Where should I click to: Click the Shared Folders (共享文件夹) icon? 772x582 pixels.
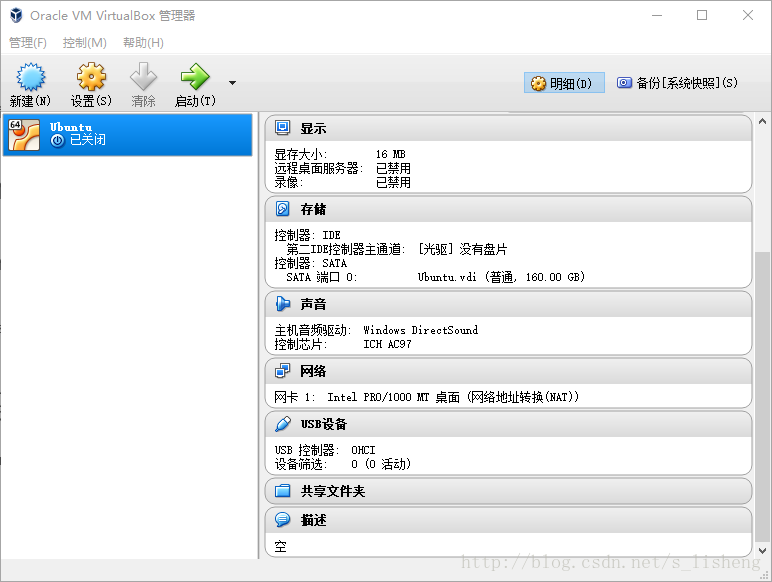point(283,491)
